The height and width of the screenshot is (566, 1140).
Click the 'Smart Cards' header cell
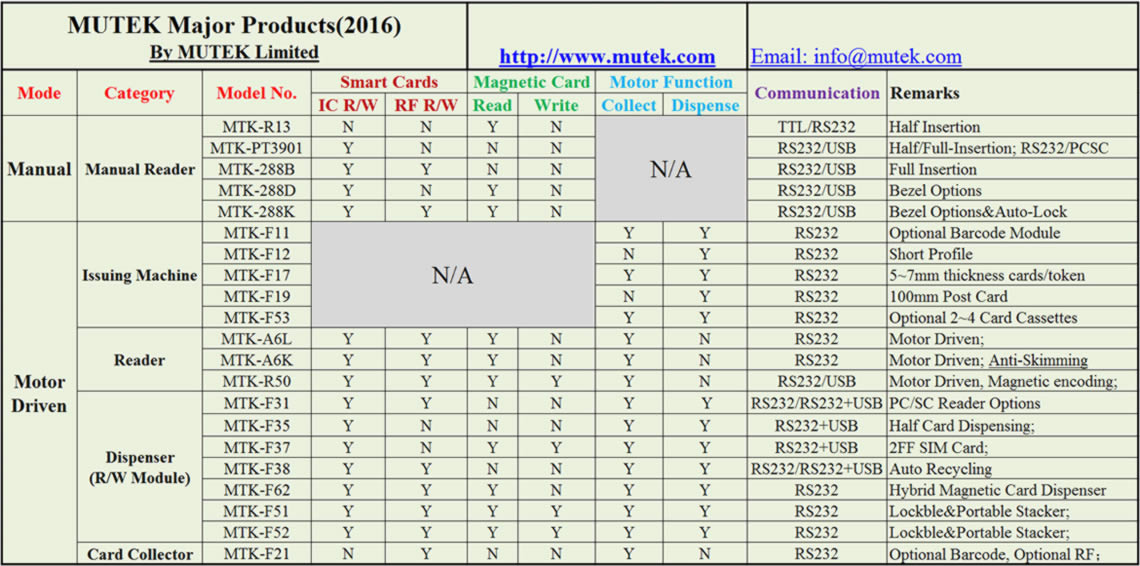389,81
